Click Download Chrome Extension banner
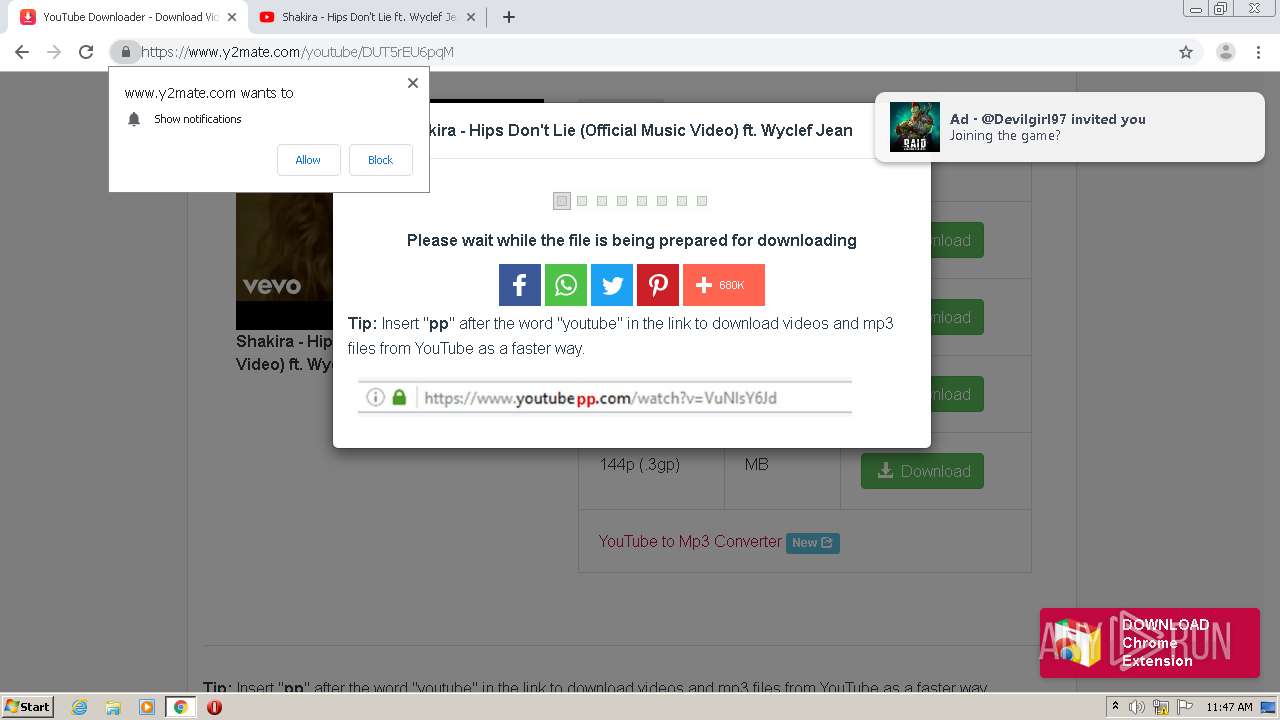The image size is (1280, 720). click(1149, 643)
